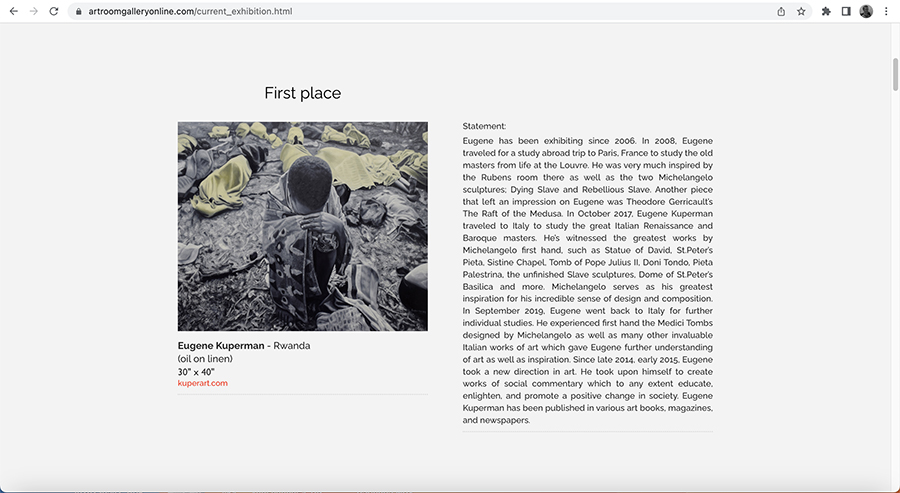Open the Extensions puzzle icon

pos(826,11)
